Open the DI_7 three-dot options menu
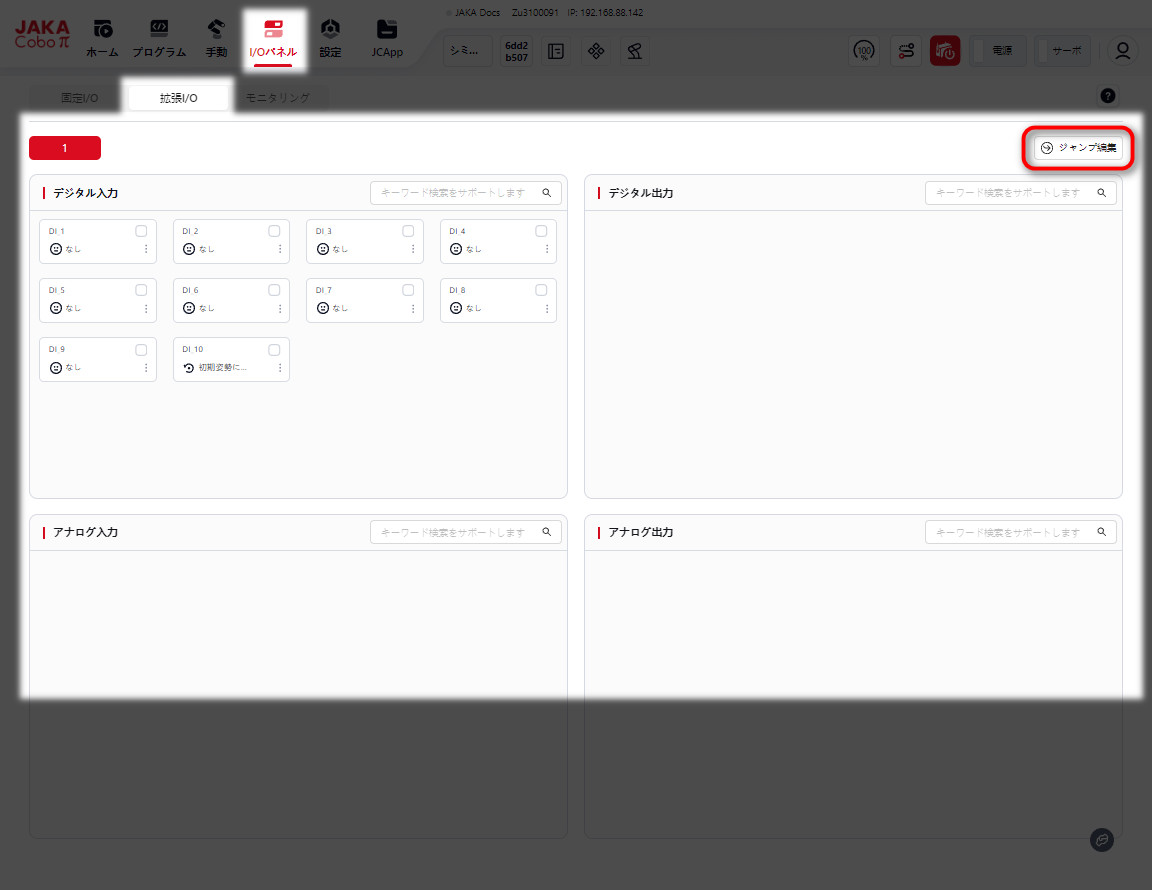This screenshot has height=890, width=1152. (413, 309)
